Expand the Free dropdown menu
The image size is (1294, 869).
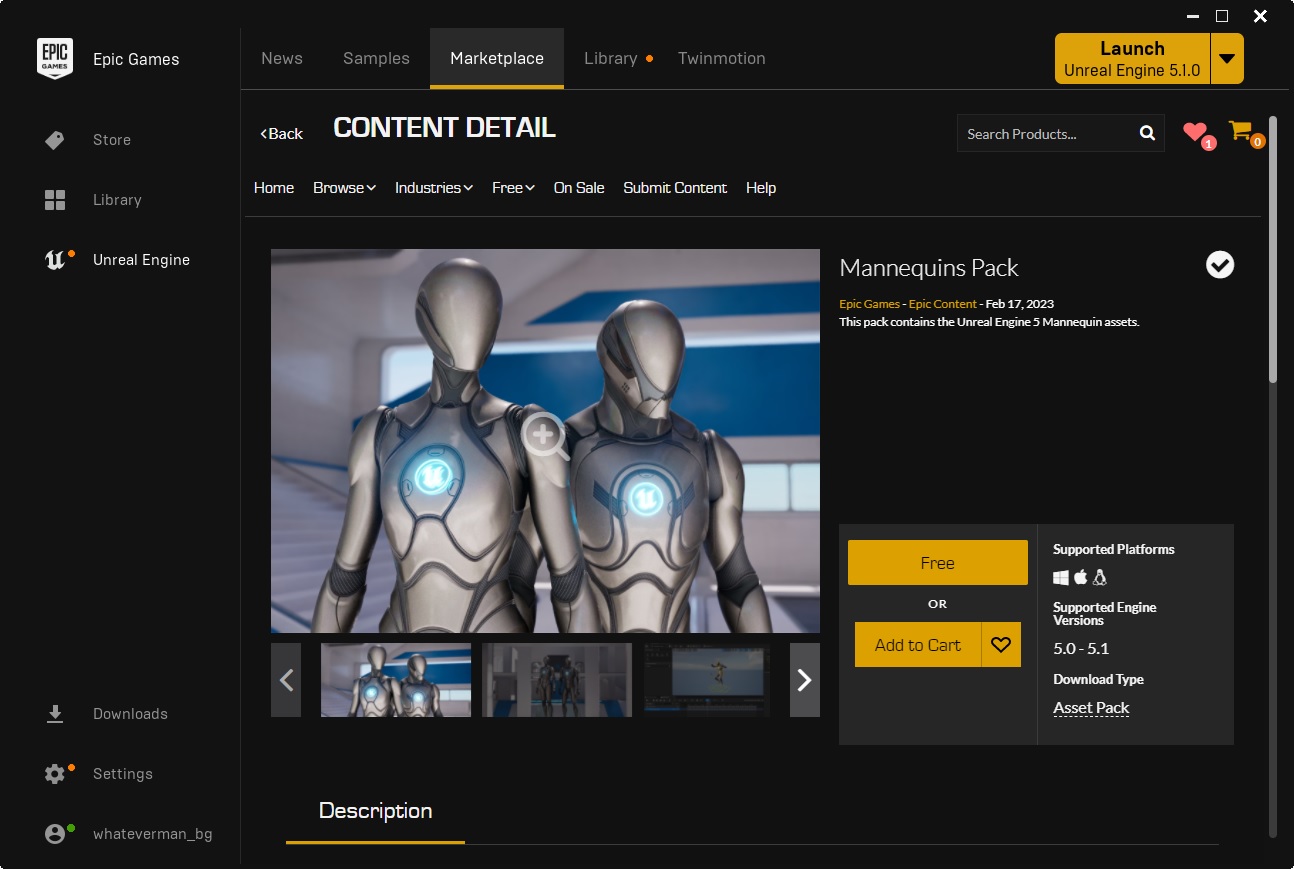pos(513,188)
